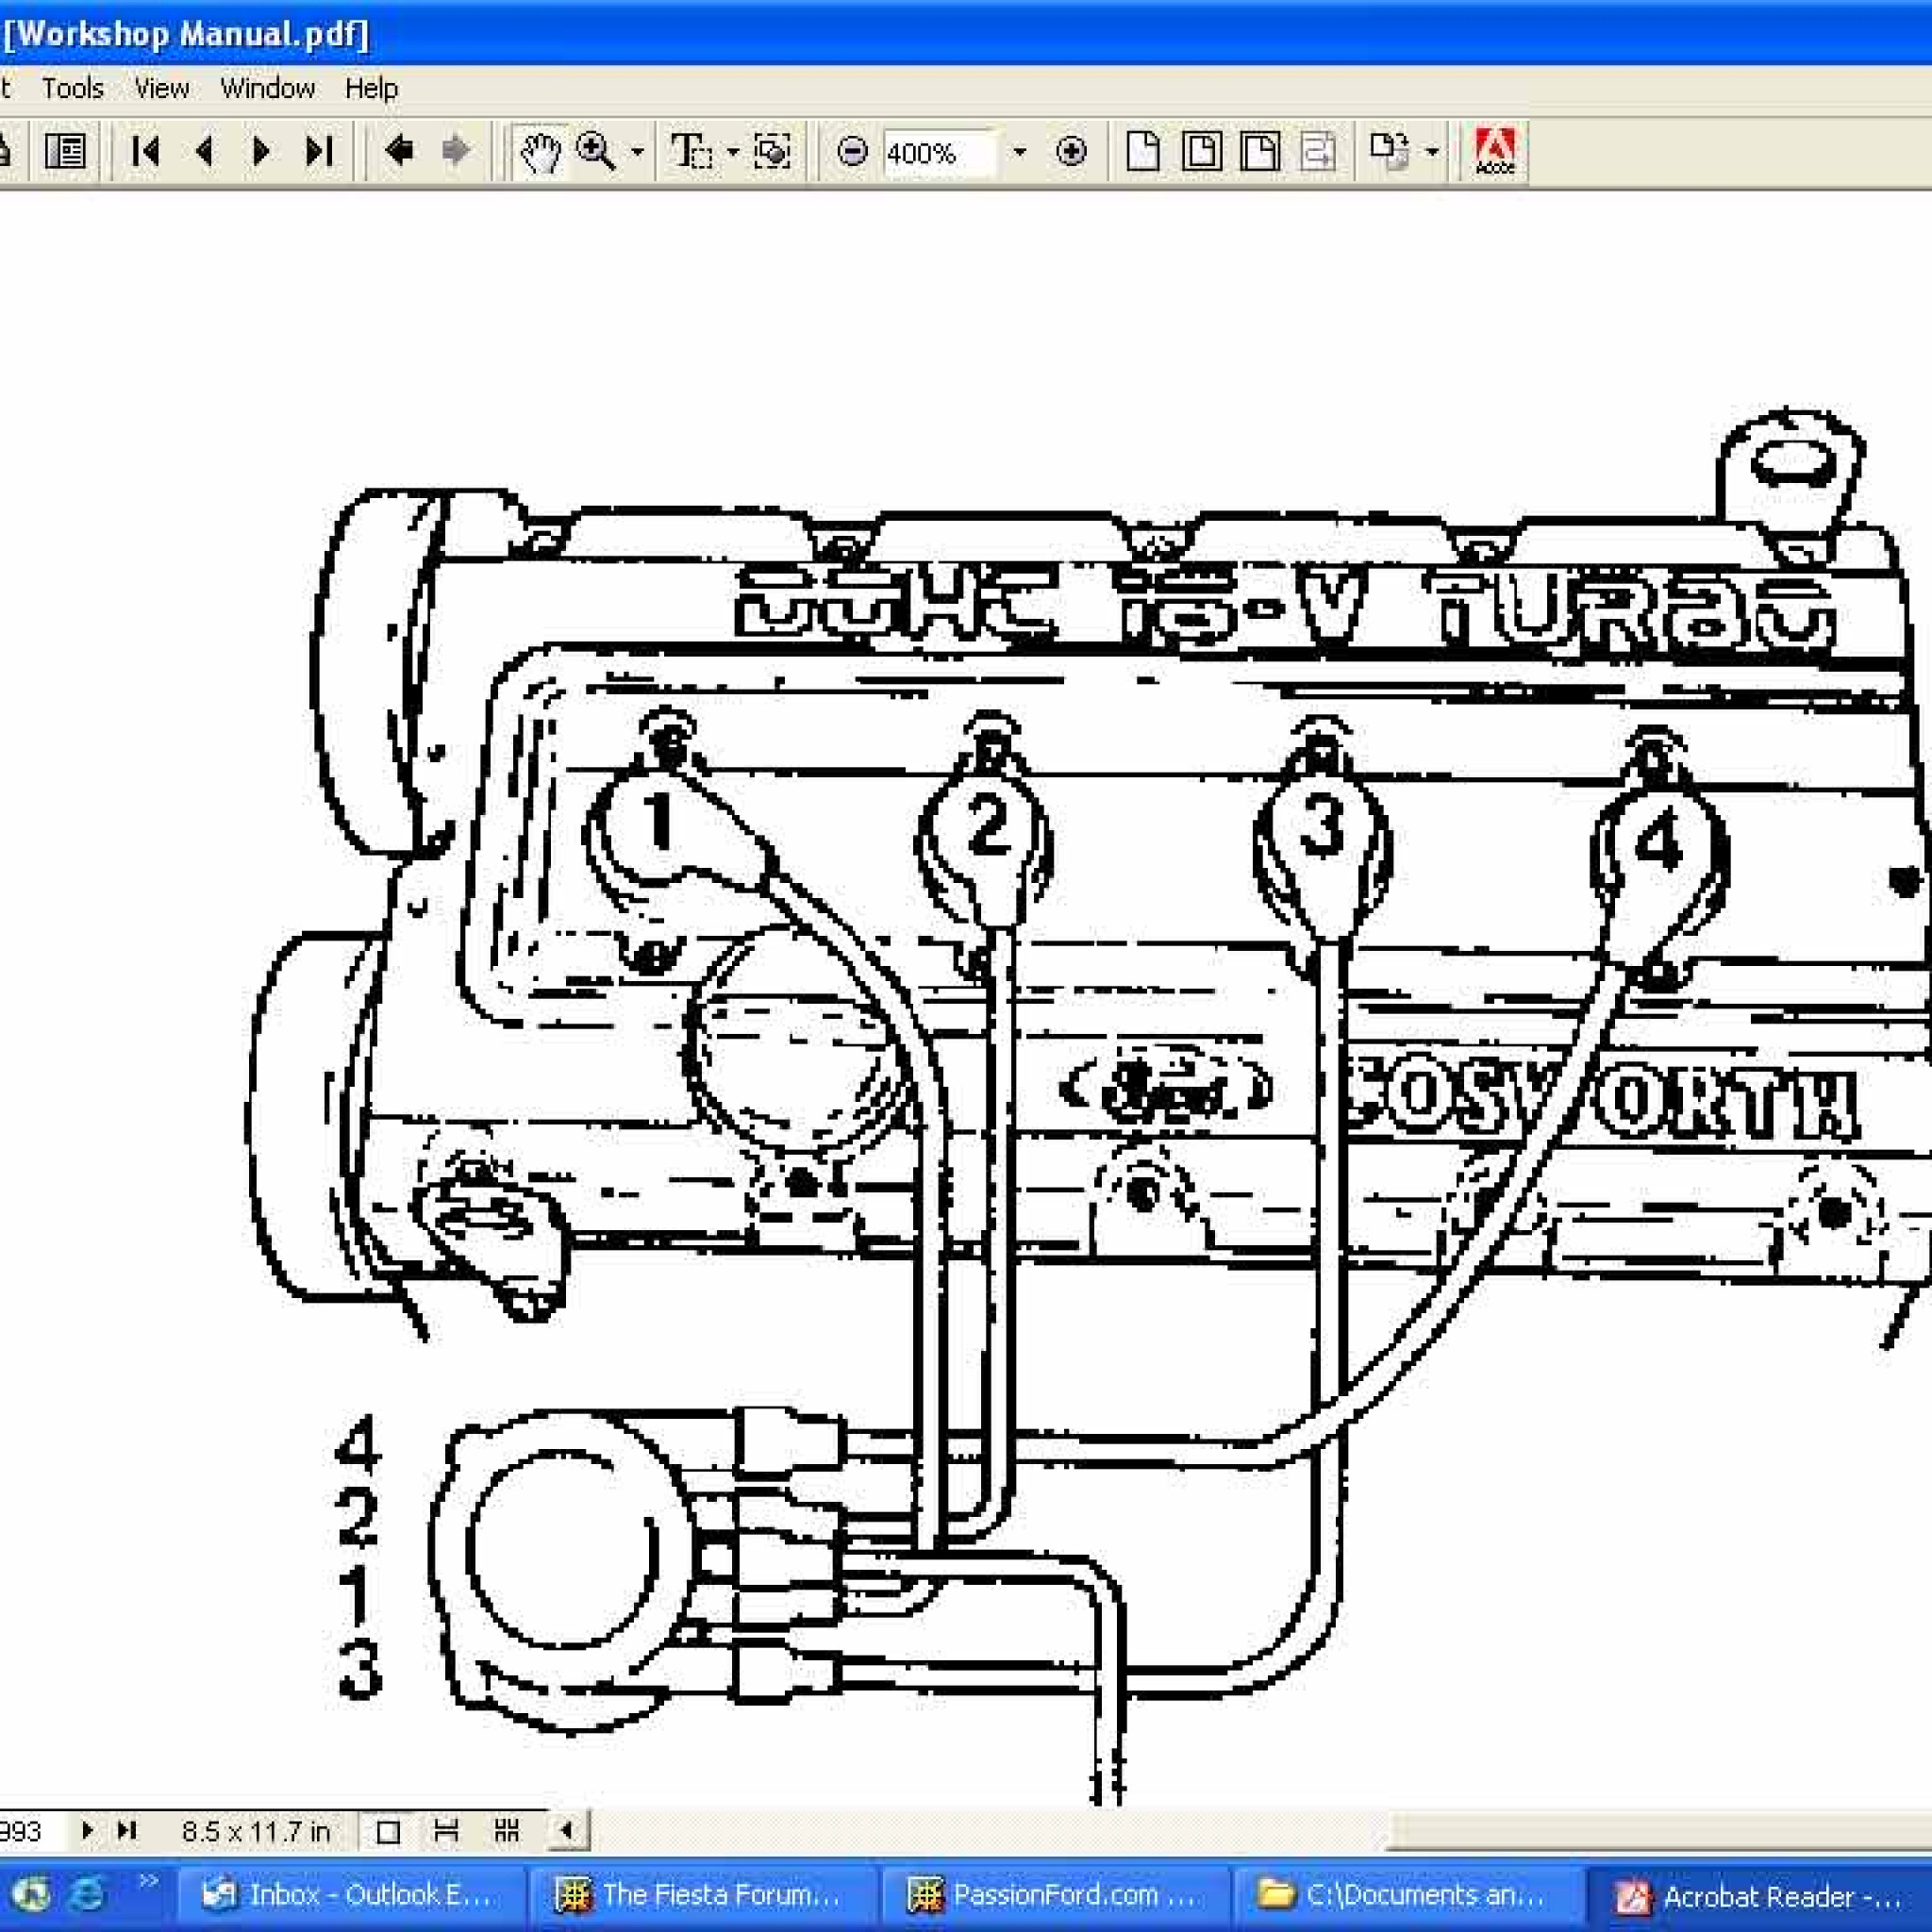This screenshot has width=1932, height=1932.
Task: Select the Hand tool
Action: click(540, 152)
